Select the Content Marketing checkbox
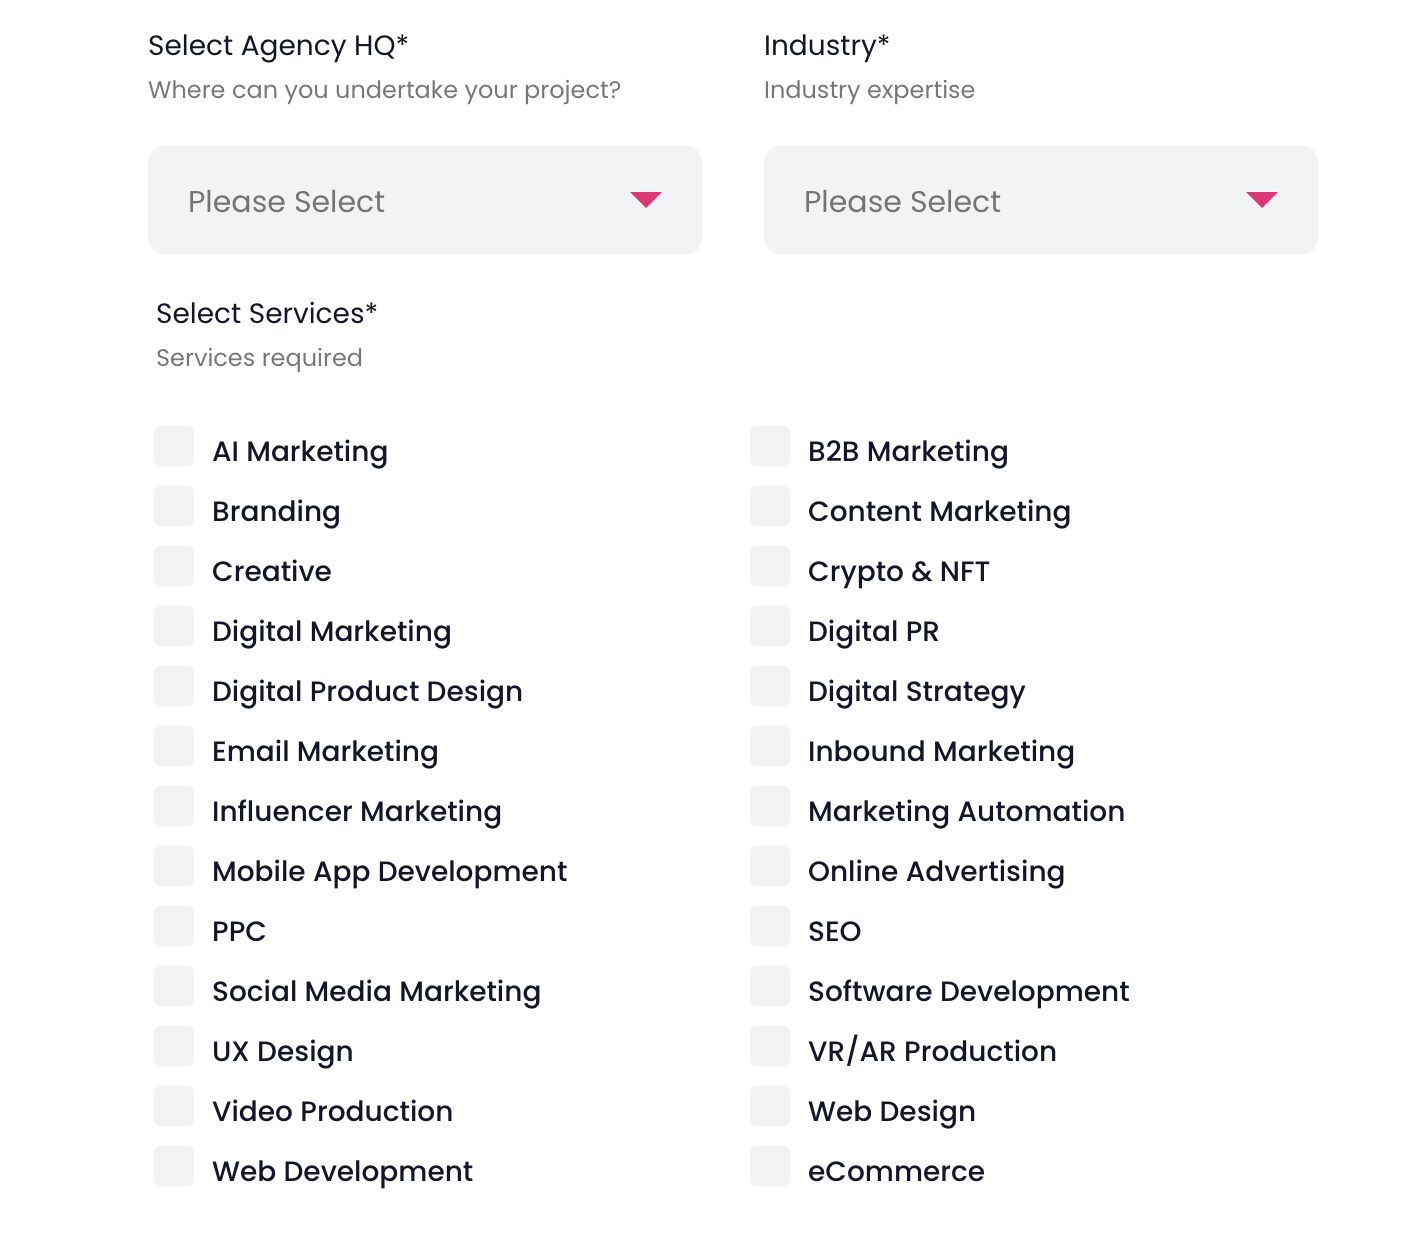1420x1236 pixels. point(770,506)
